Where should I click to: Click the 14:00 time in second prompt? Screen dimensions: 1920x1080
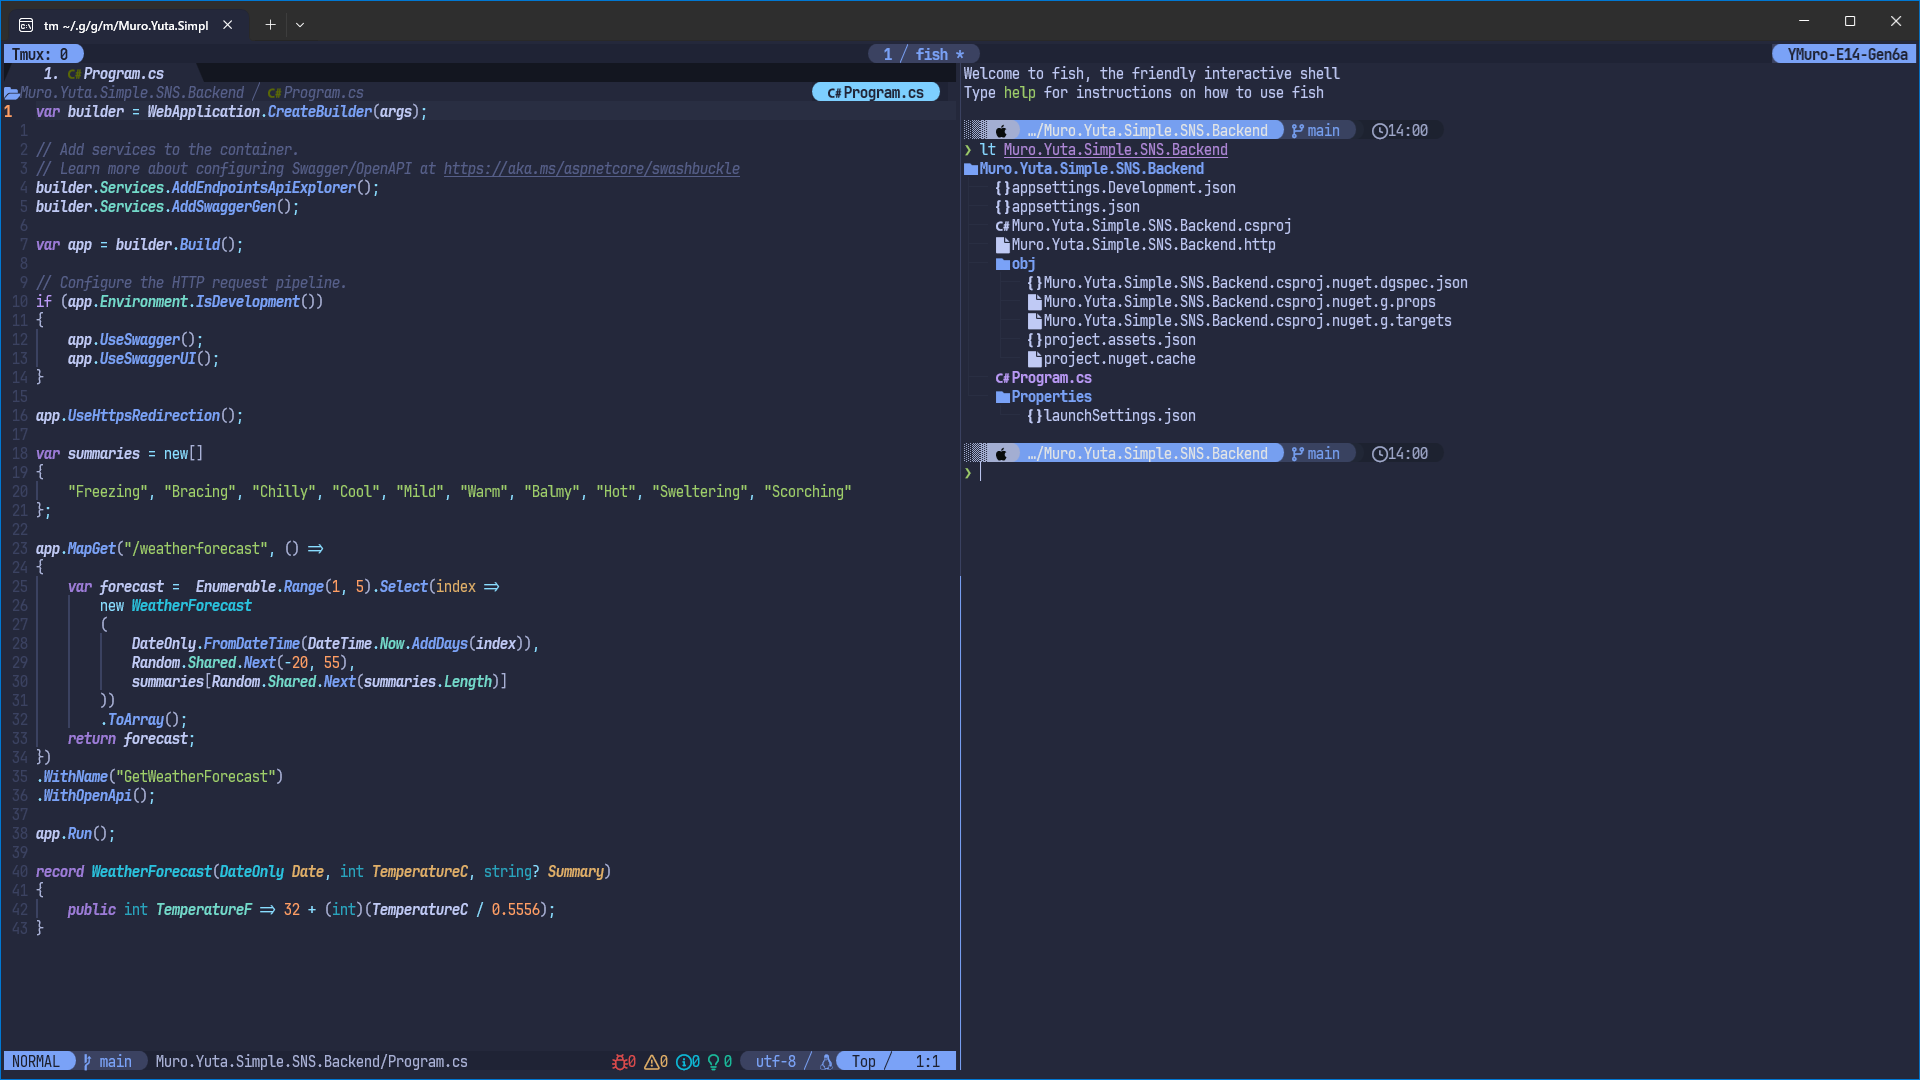coord(1408,454)
